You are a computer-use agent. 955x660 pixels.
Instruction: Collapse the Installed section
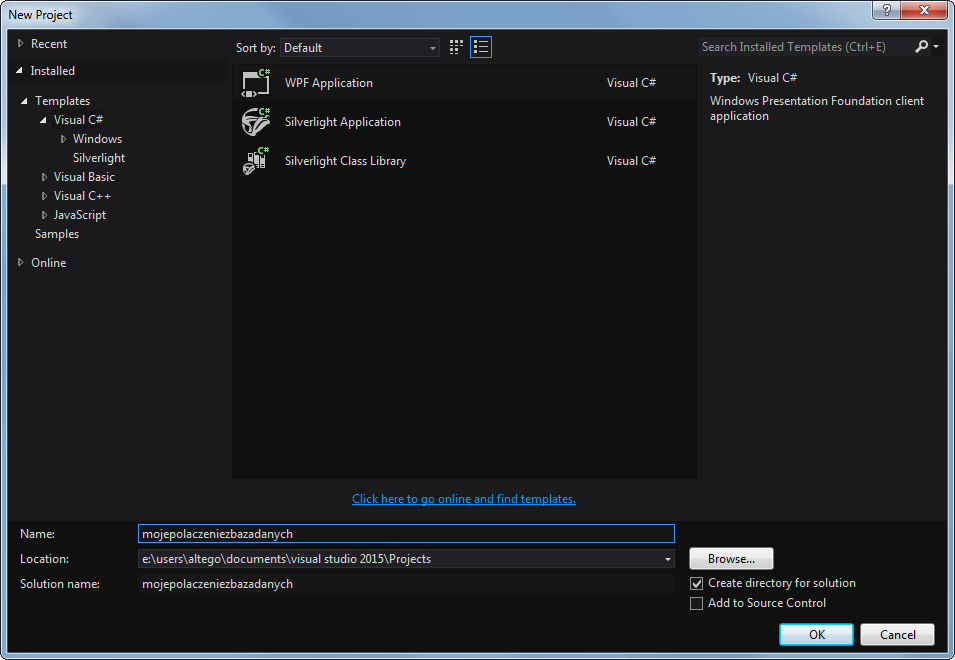coord(19,71)
